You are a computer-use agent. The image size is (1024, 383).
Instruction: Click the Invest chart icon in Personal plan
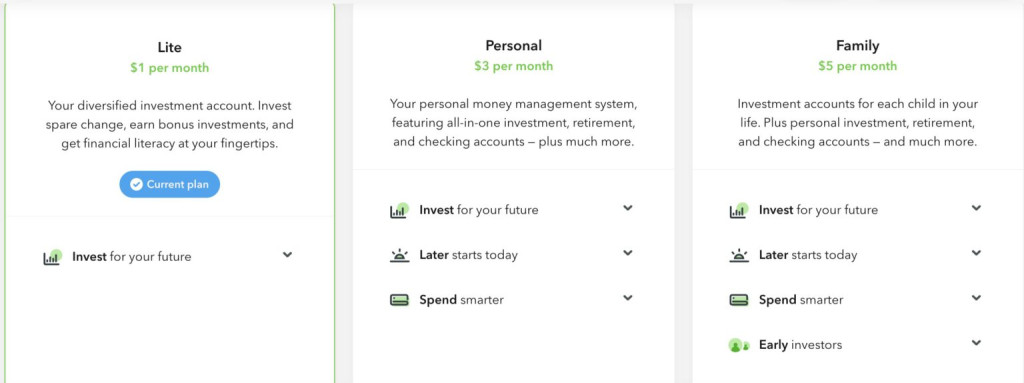[x=399, y=210]
